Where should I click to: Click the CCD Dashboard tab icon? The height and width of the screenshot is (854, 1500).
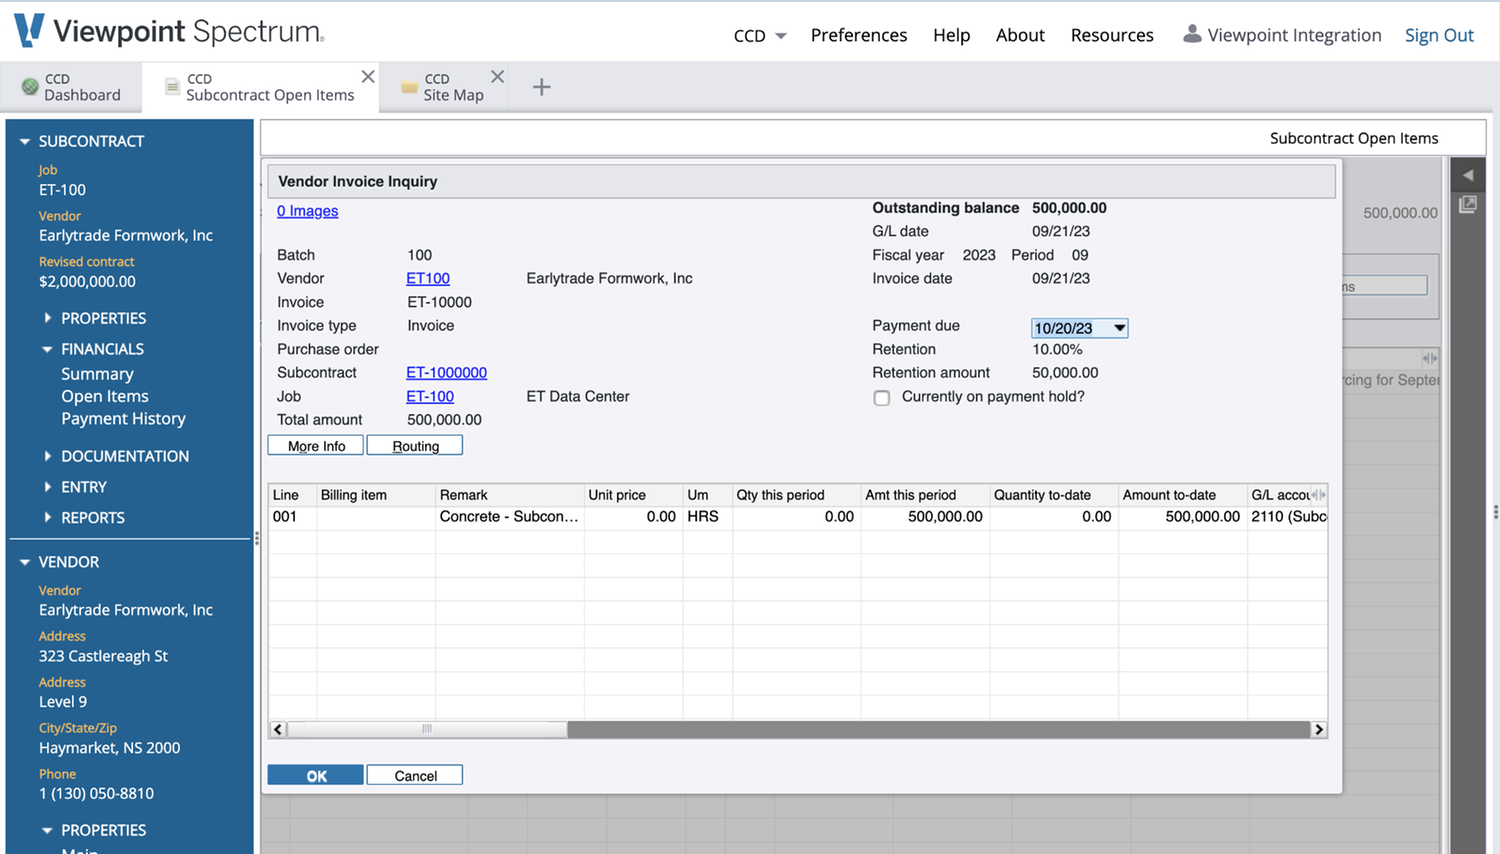tap(30, 87)
